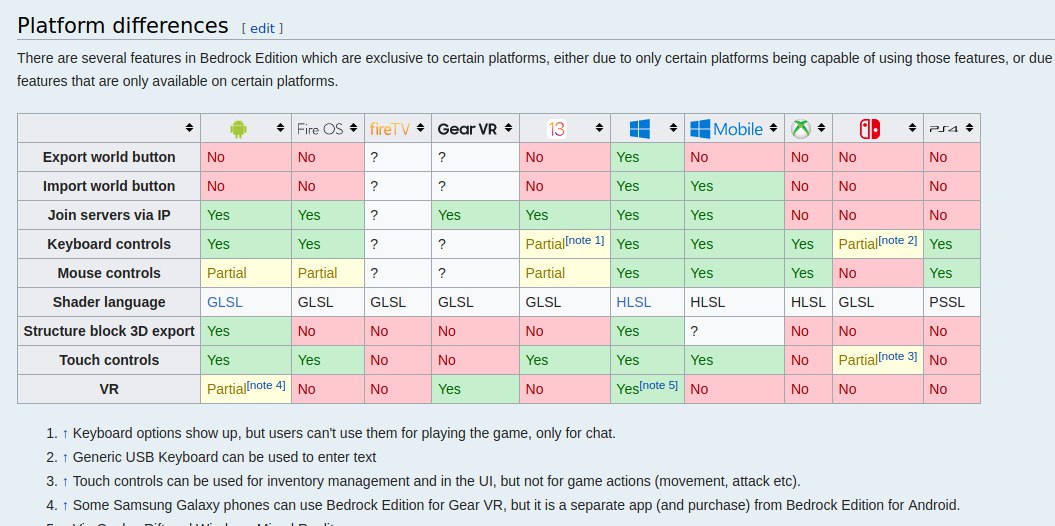This screenshot has width=1055, height=526.
Task: Jump back from footnote 4 up arrow
Action: 65,505
